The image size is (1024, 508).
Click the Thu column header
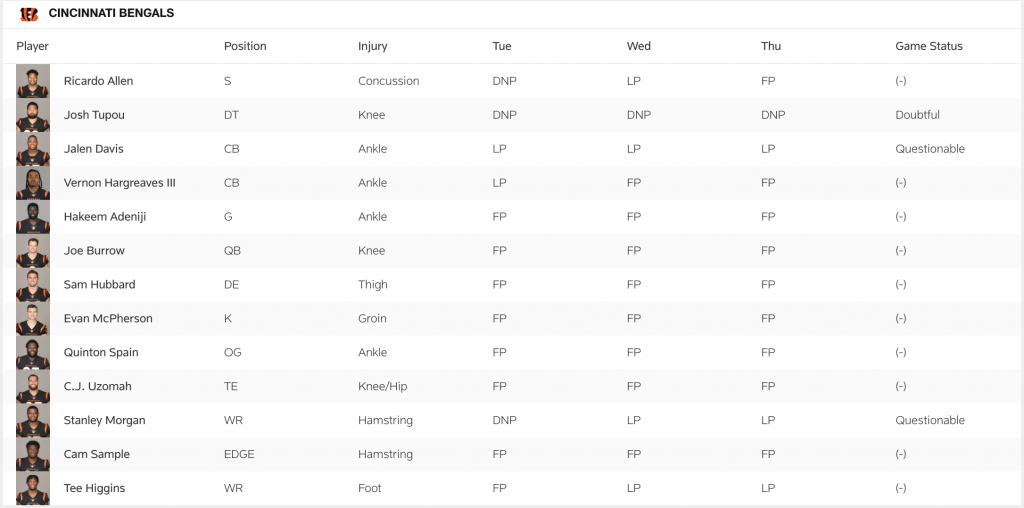771,46
